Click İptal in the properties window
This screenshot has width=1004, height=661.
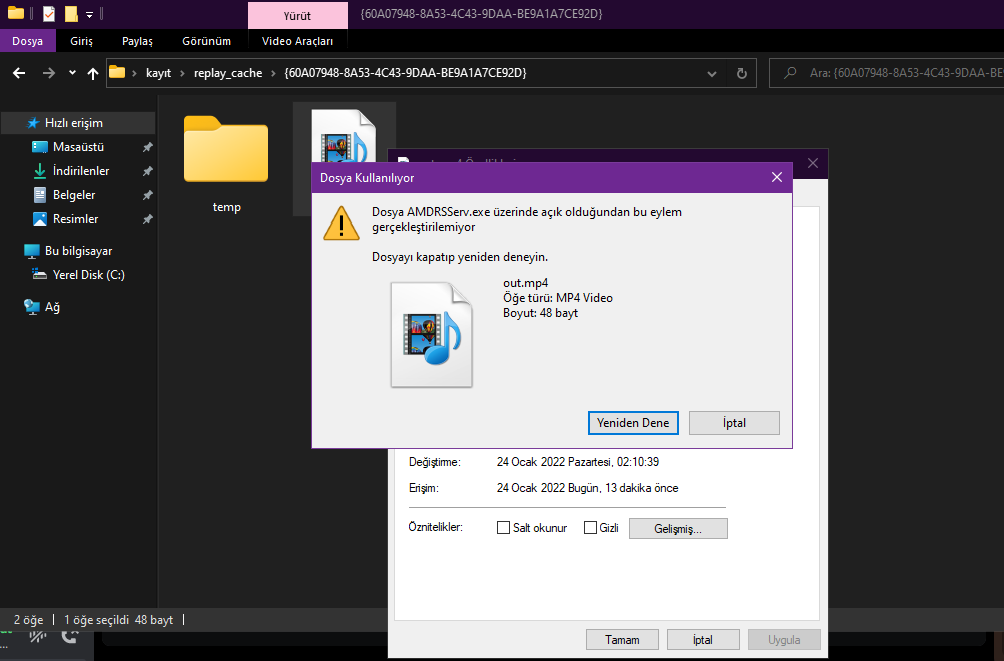703,639
